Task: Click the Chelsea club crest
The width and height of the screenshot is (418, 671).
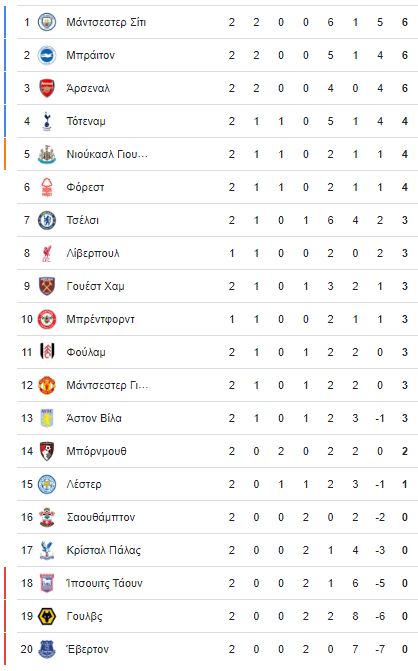Action: 47,220
